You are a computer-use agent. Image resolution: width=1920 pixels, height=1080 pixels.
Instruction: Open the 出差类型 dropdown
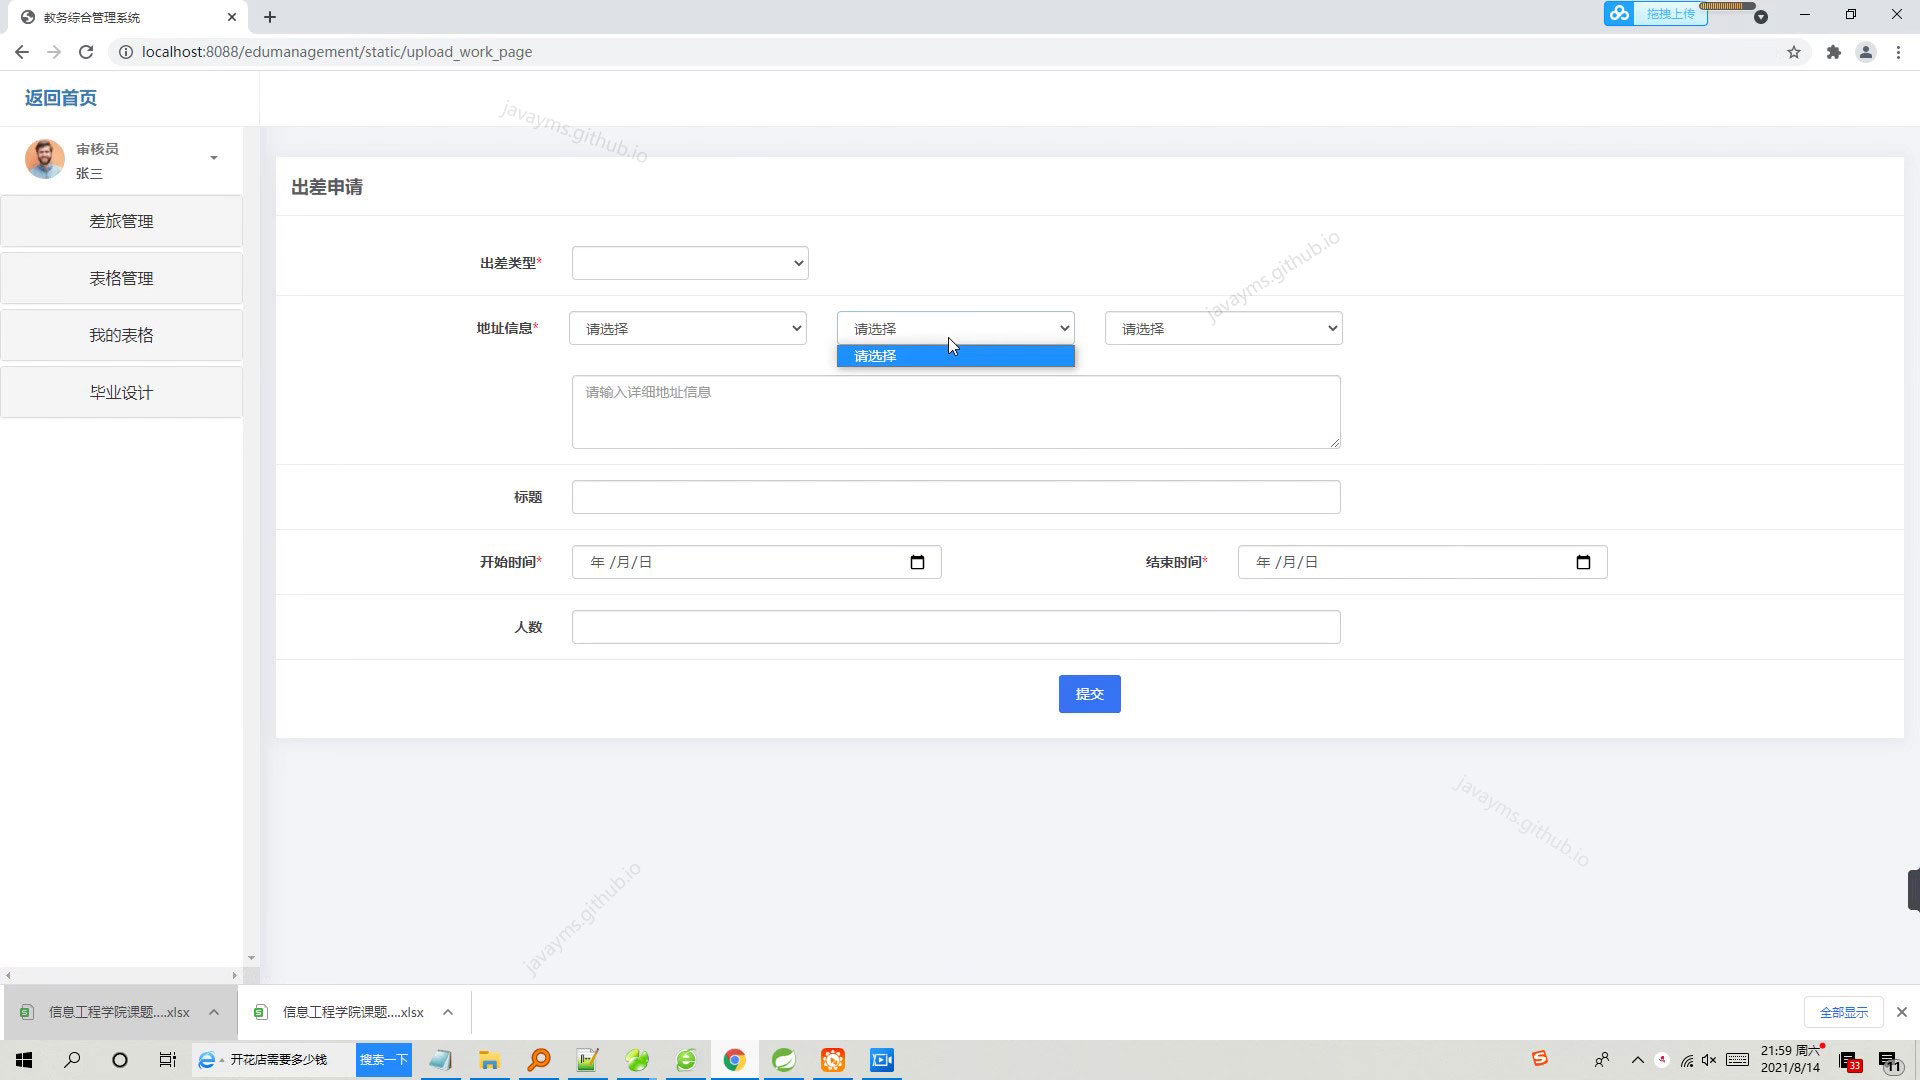point(689,262)
